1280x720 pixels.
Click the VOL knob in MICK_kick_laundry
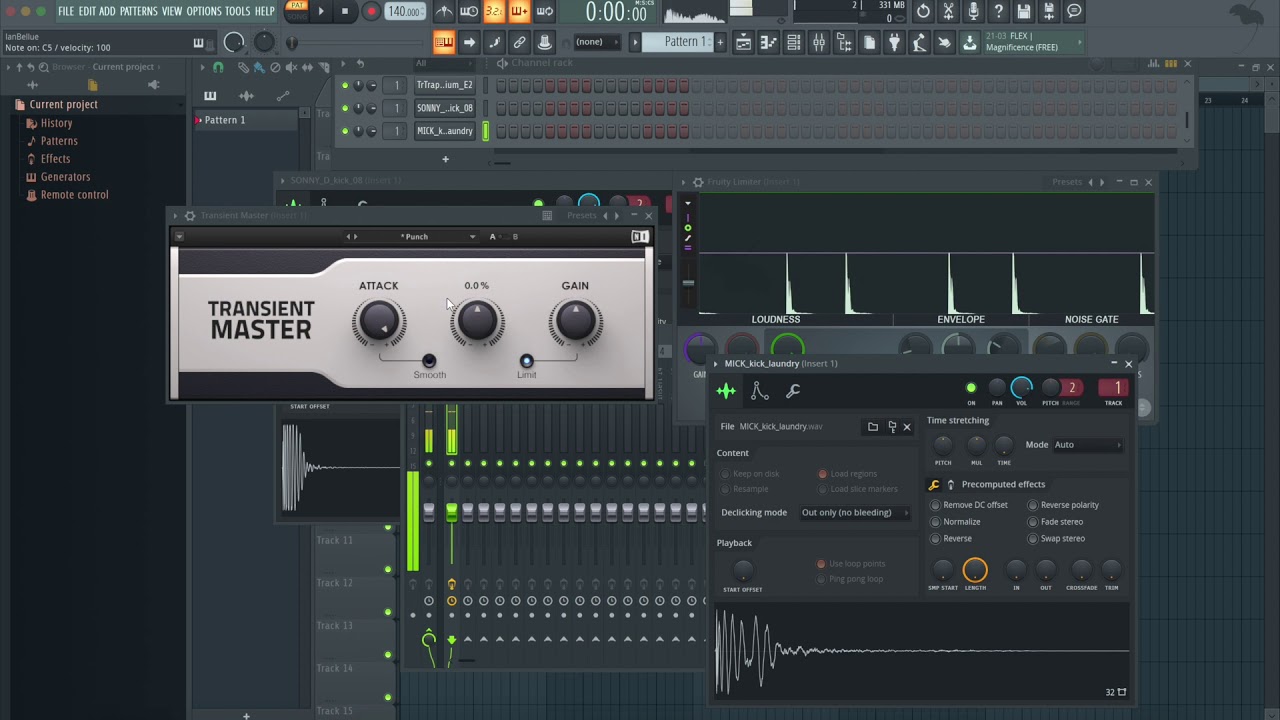click(1021, 387)
